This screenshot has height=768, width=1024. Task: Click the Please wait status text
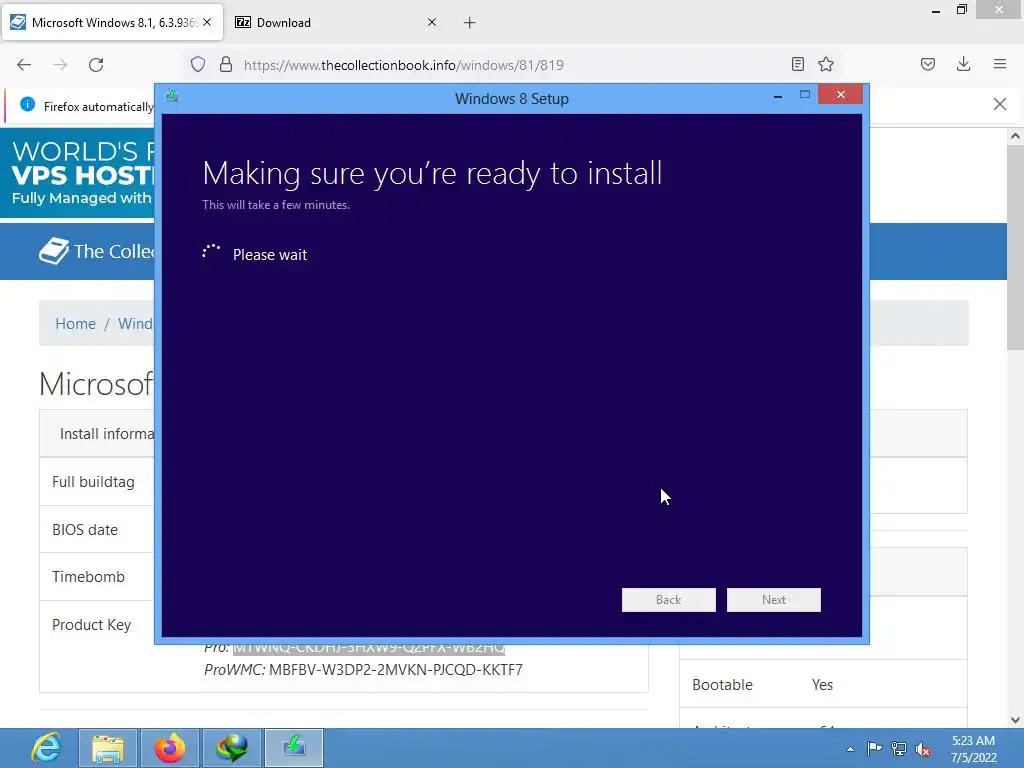tap(270, 255)
